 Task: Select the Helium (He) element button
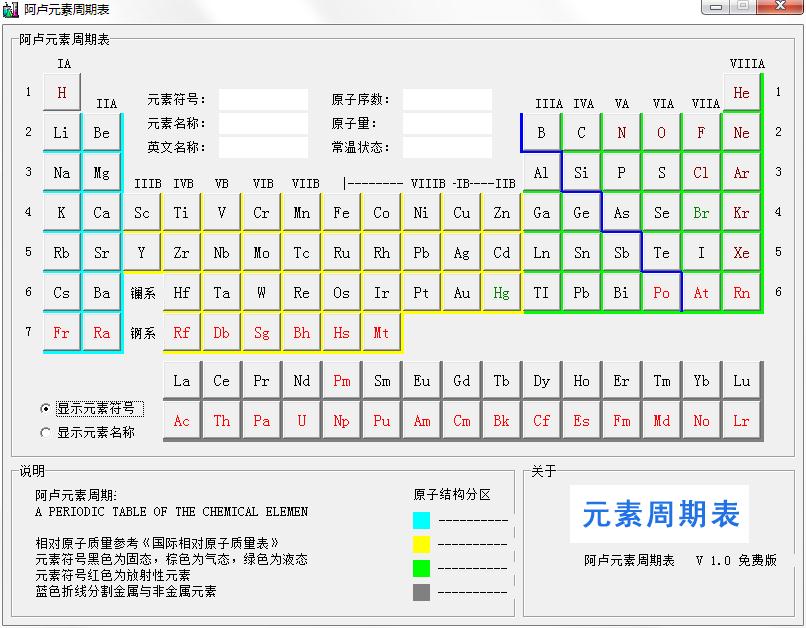(x=741, y=93)
